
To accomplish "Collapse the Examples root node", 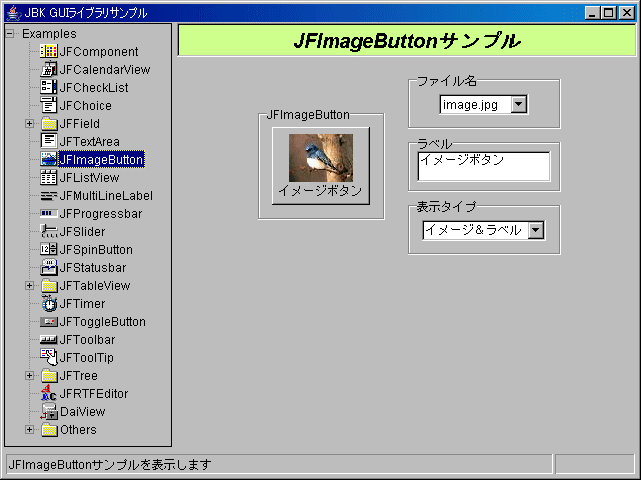I will click(x=10, y=34).
